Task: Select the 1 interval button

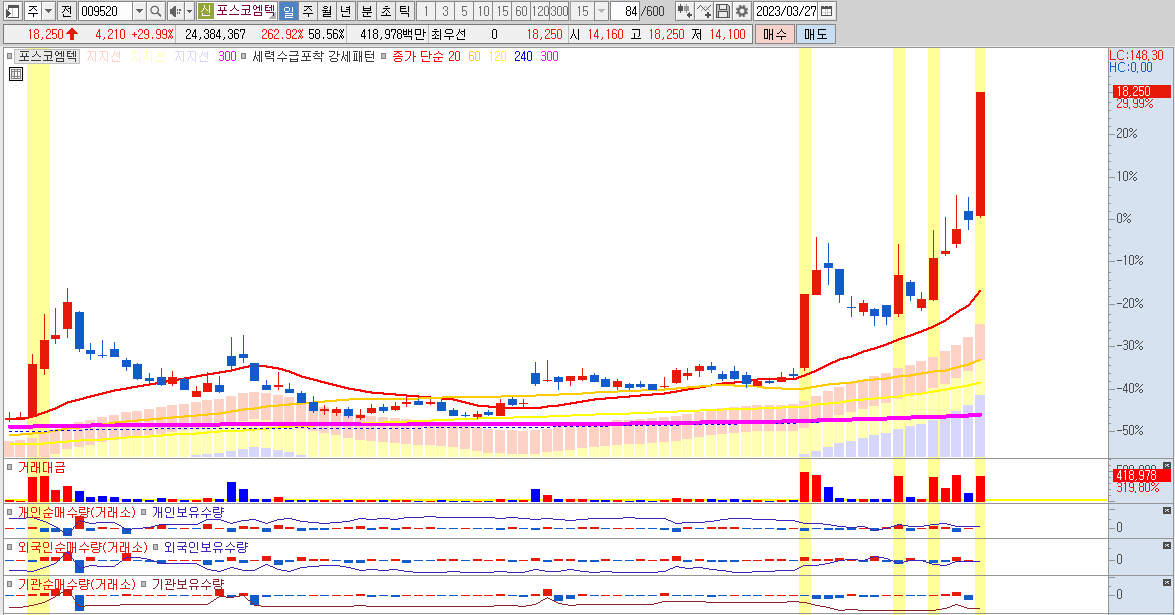Action: (426, 11)
